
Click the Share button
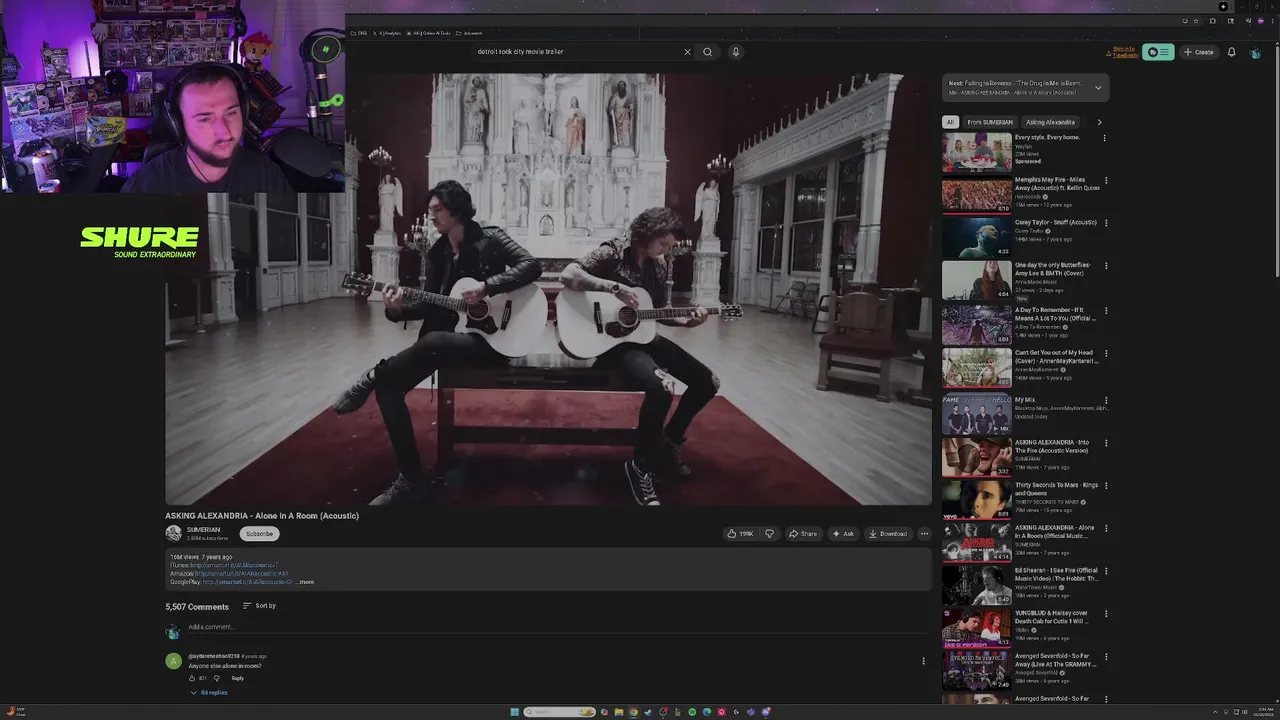point(802,534)
